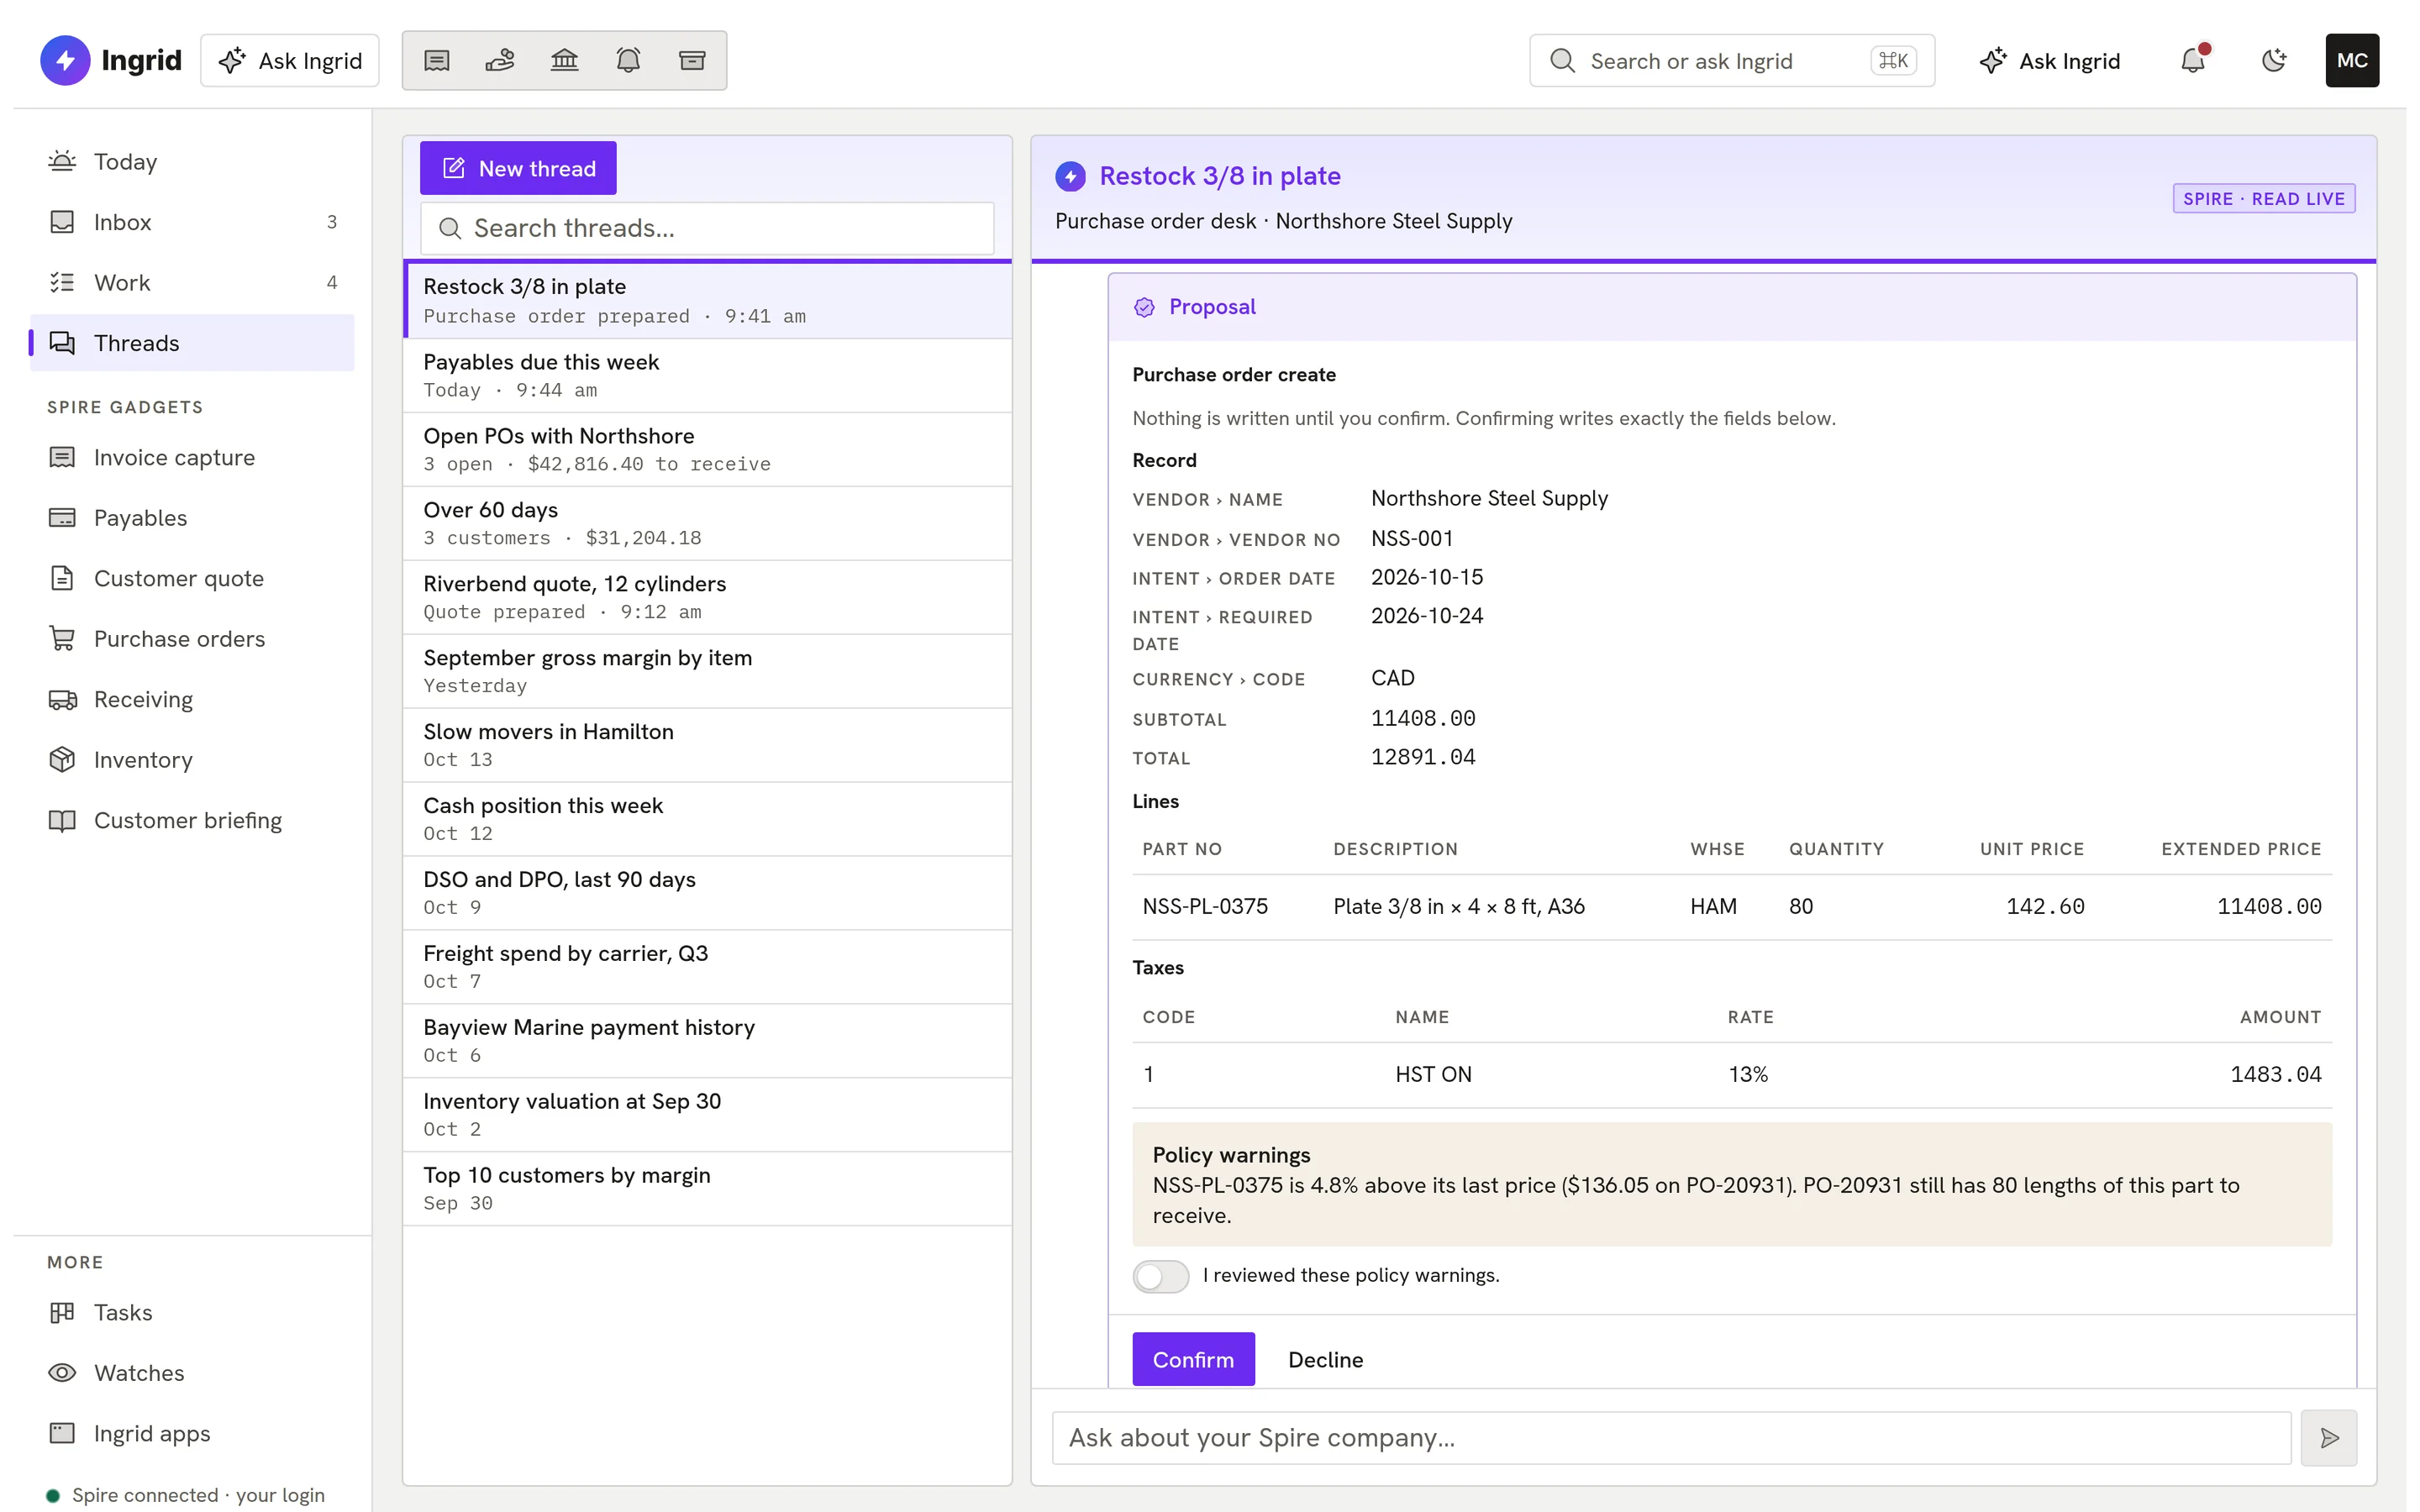Send message with paper plane icon
The height and width of the screenshot is (1512, 2420).
pos(2329,1438)
